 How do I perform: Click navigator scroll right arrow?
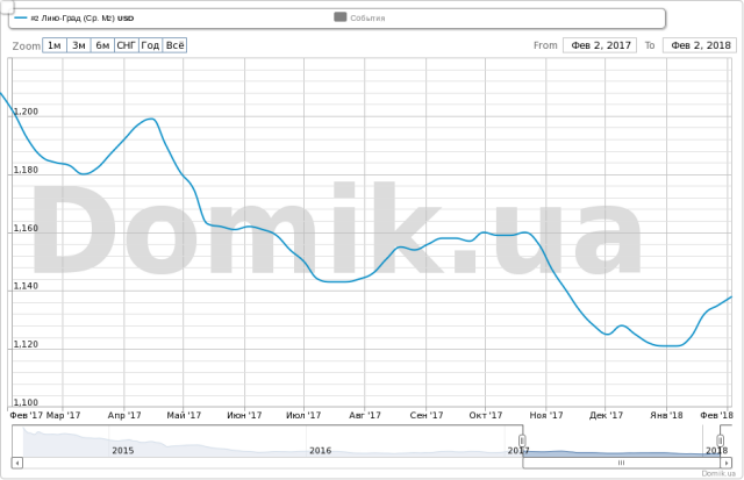(726, 462)
